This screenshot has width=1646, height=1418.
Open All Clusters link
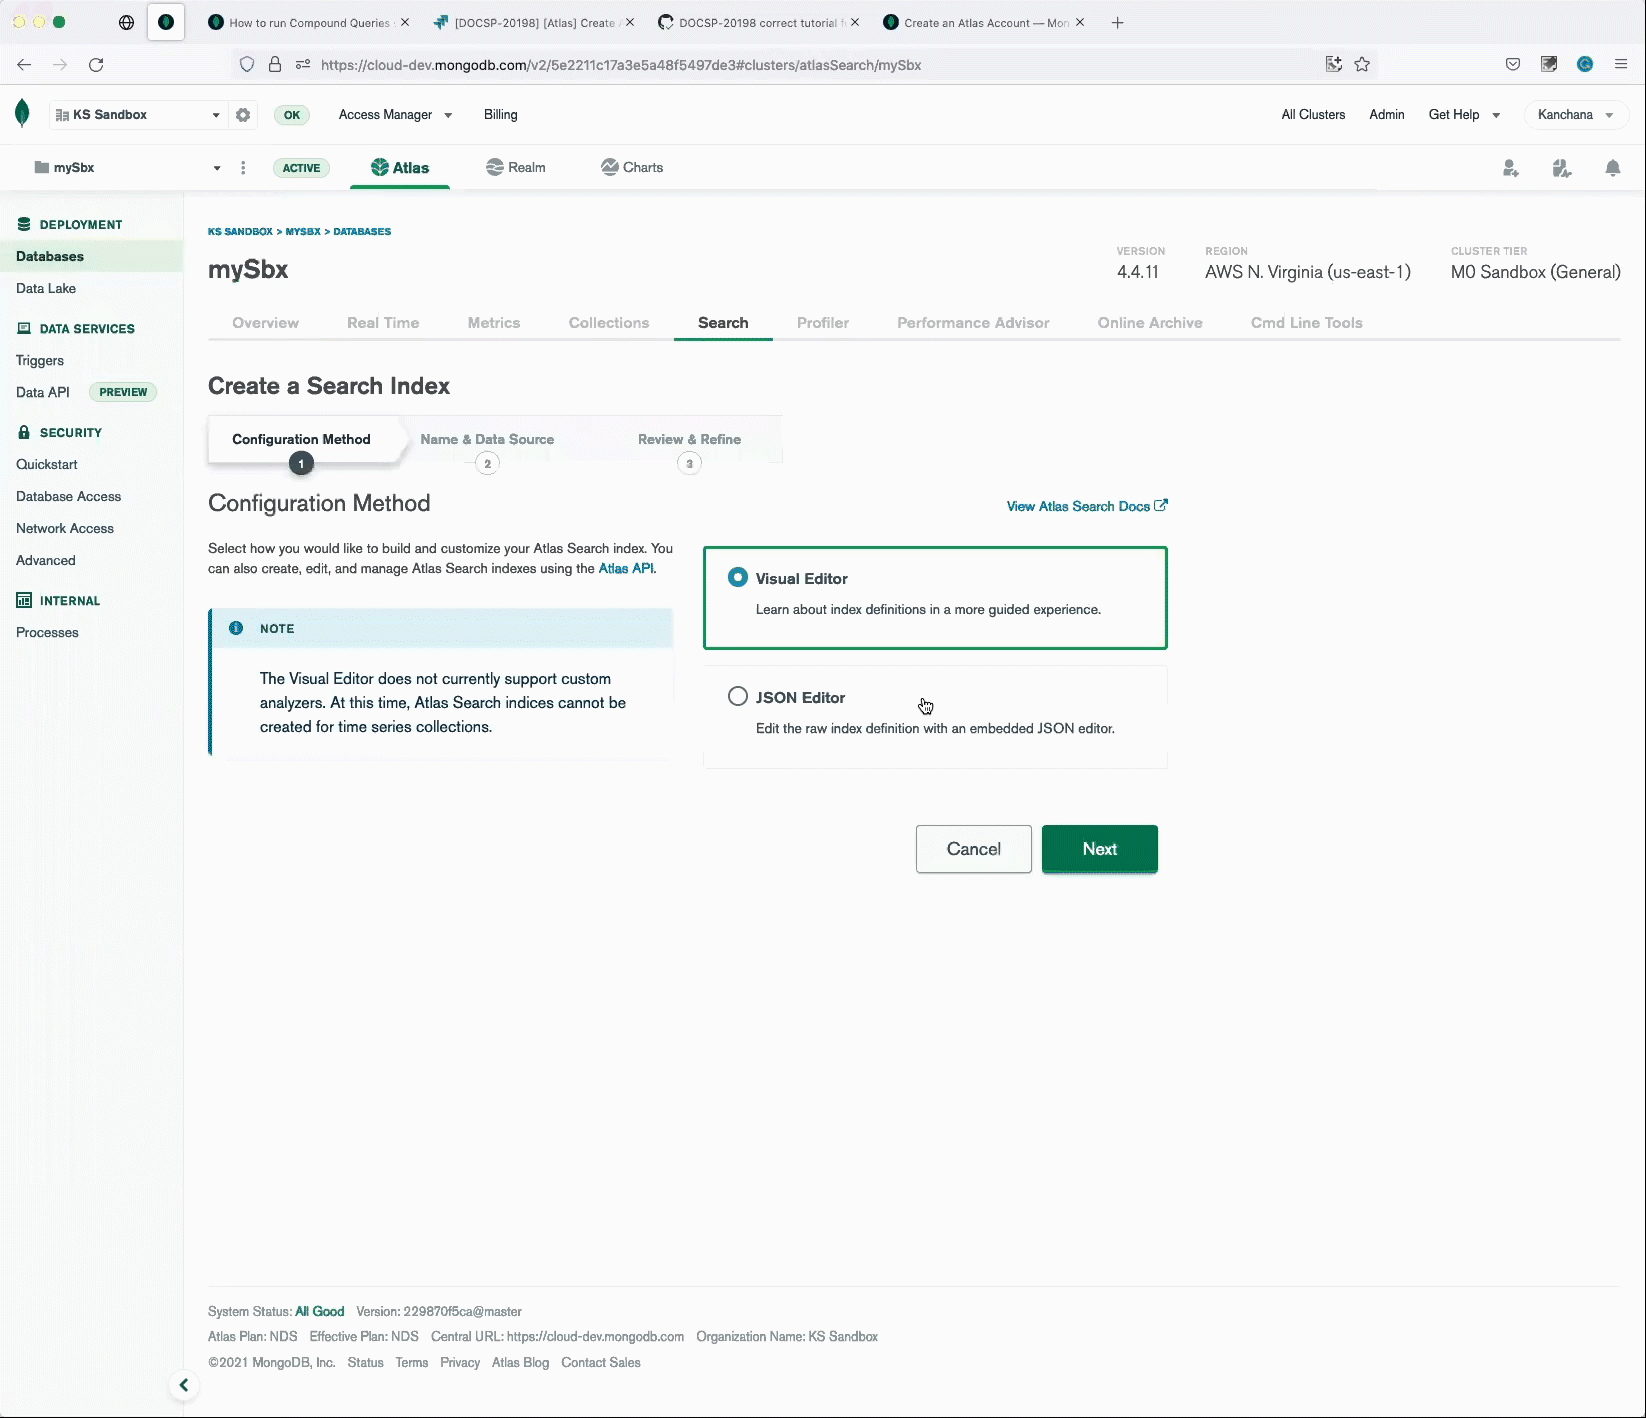(x=1313, y=115)
